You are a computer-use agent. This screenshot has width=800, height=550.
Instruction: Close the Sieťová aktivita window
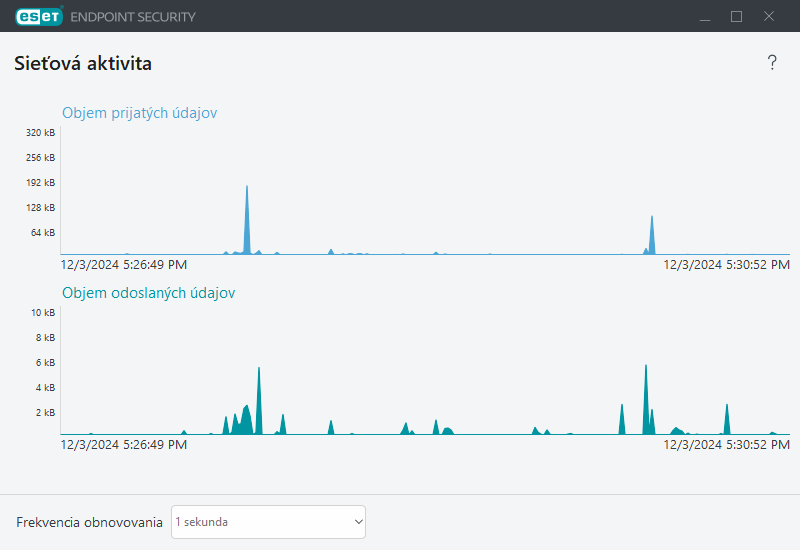tap(769, 16)
